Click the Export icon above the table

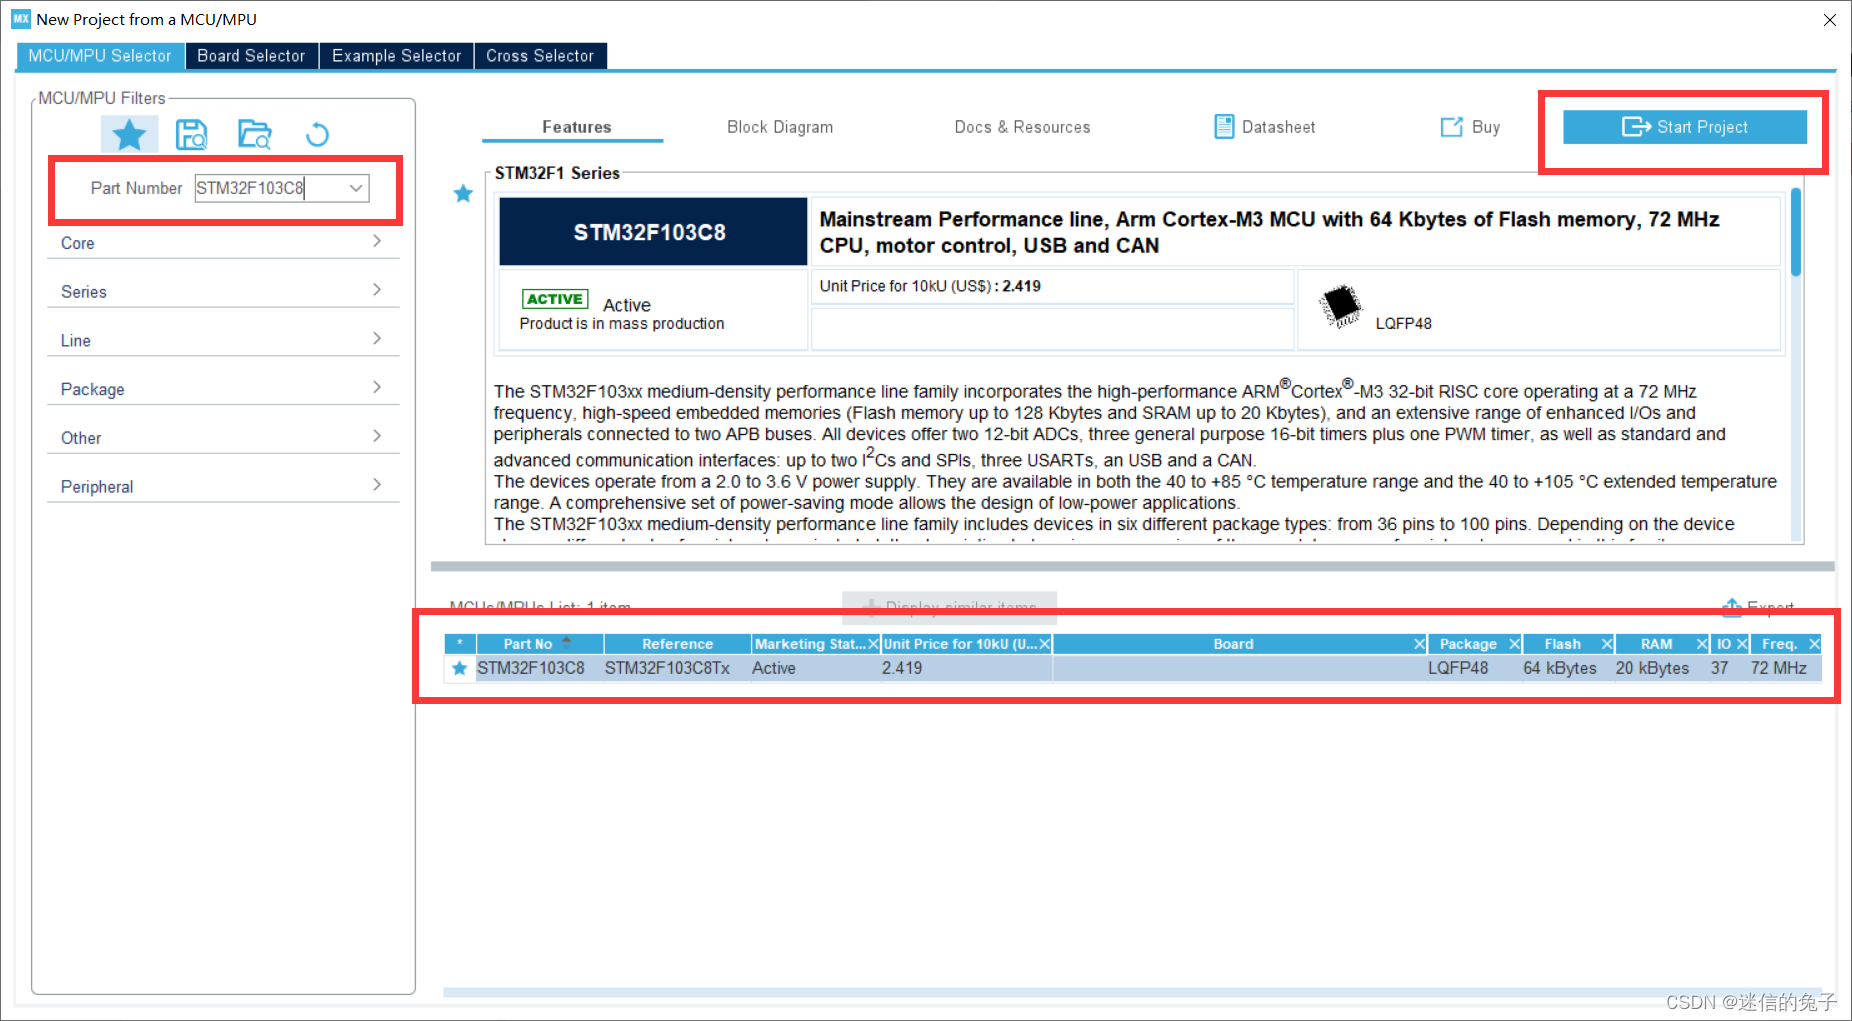click(x=1732, y=606)
